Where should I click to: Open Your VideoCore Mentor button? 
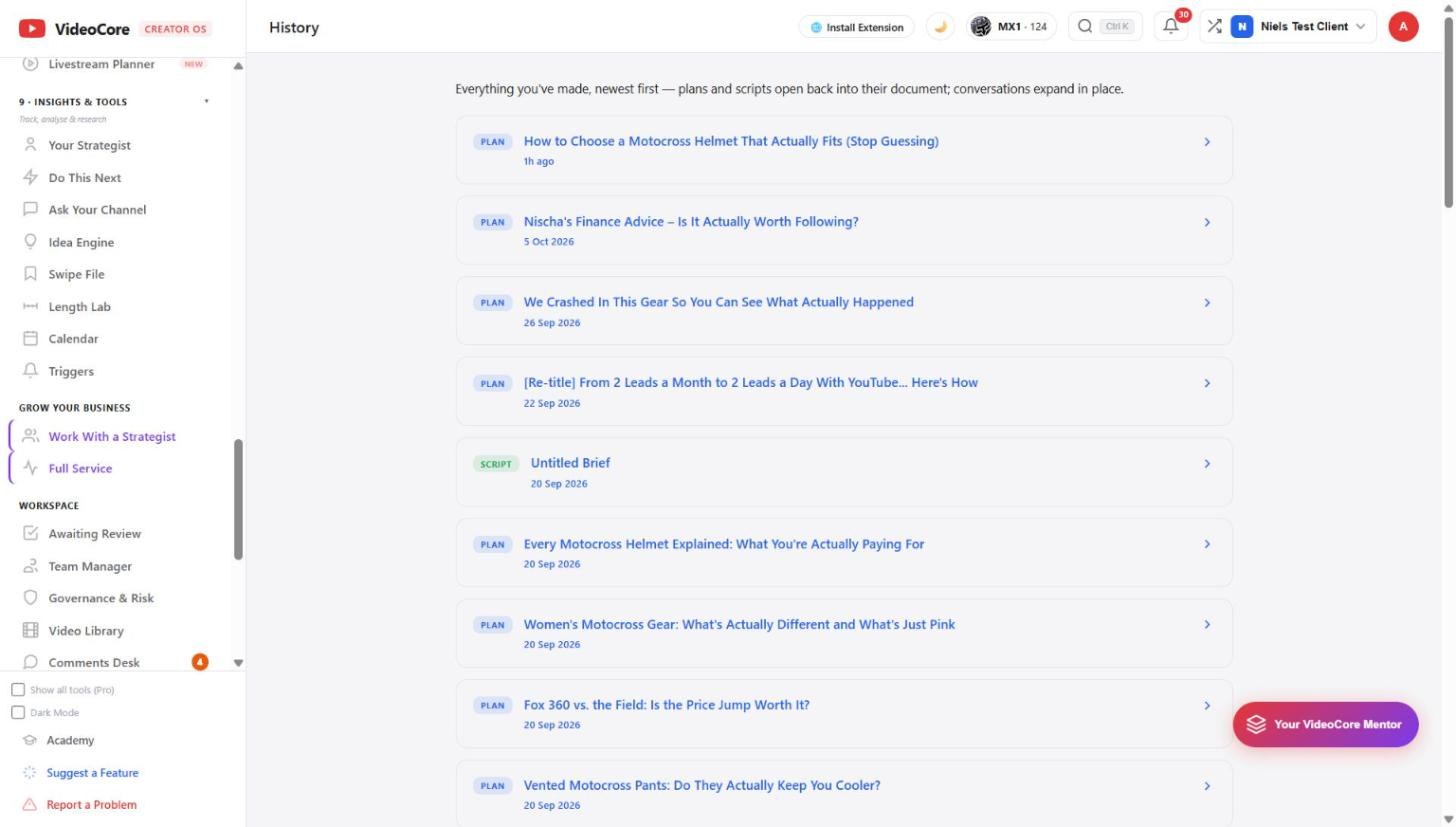pos(1325,724)
